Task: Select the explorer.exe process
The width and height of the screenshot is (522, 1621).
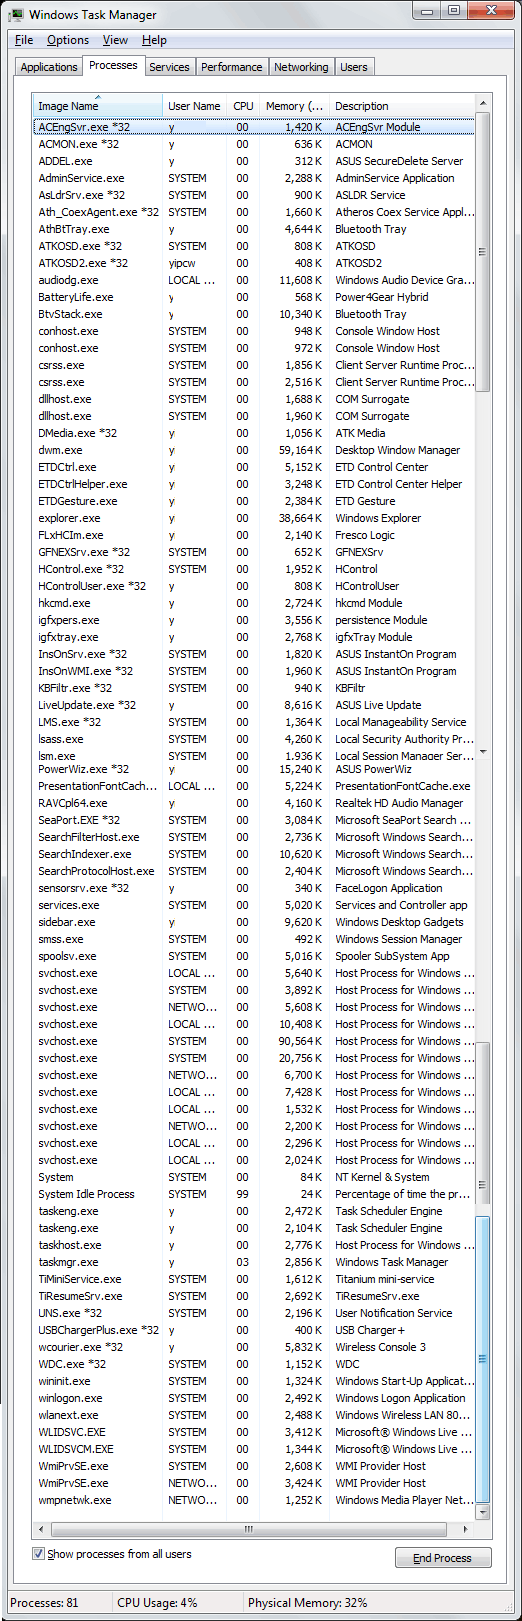Action: pos(254,518)
